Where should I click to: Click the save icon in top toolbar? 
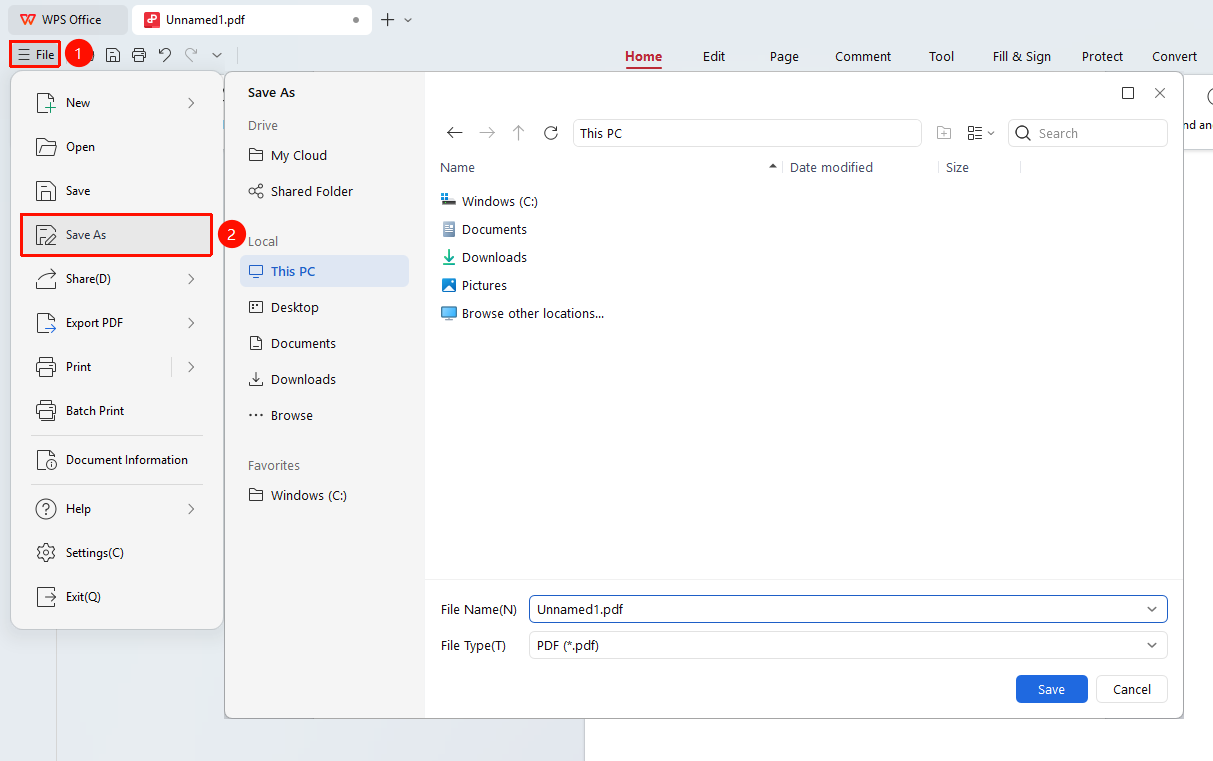pos(113,55)
